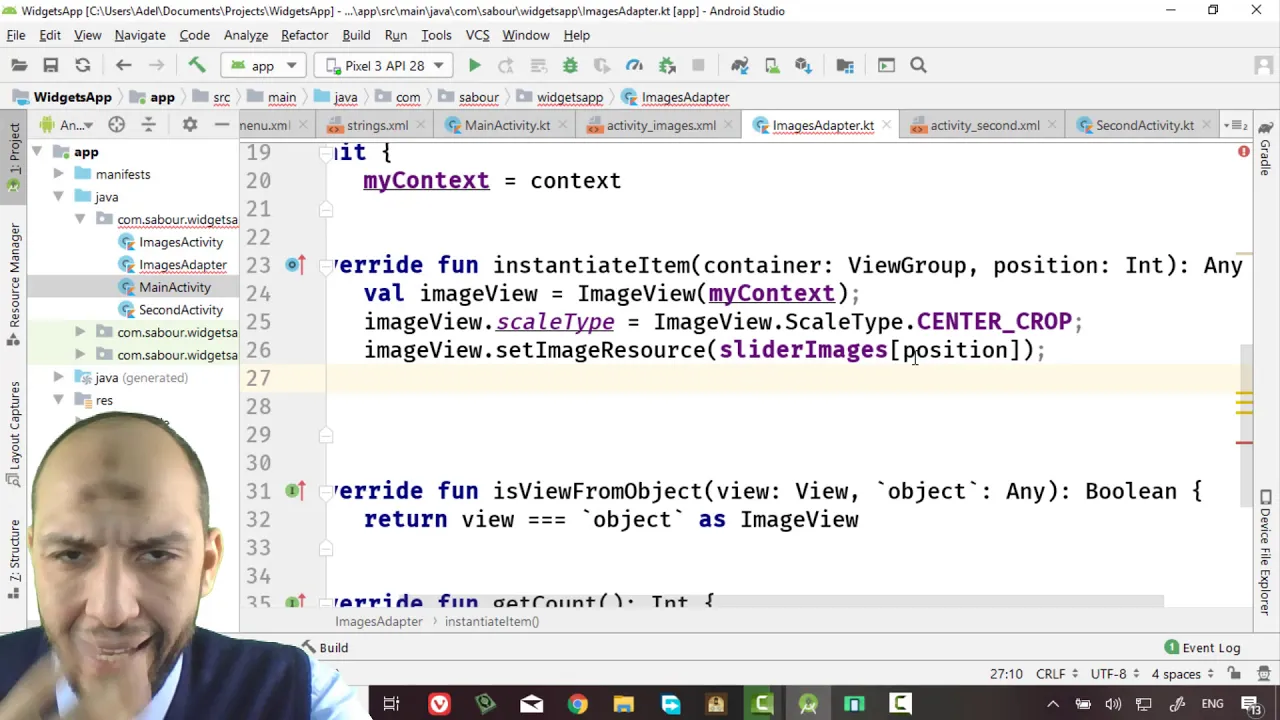
Task: Open the app run configuration dropdown
Action: pos(263,66)
